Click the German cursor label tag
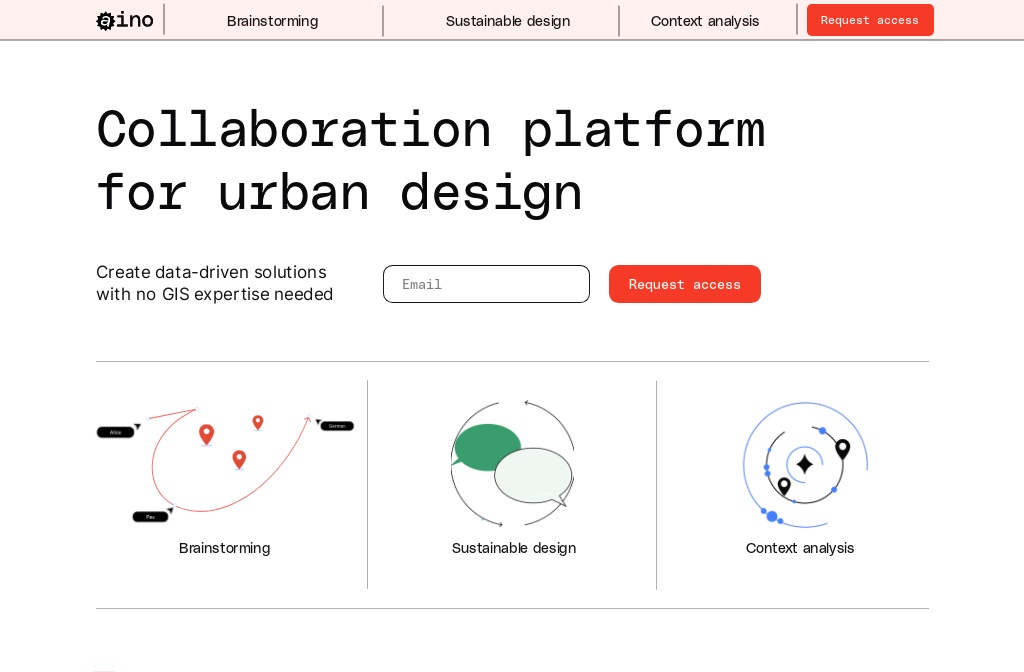 (x=337, y=426)
